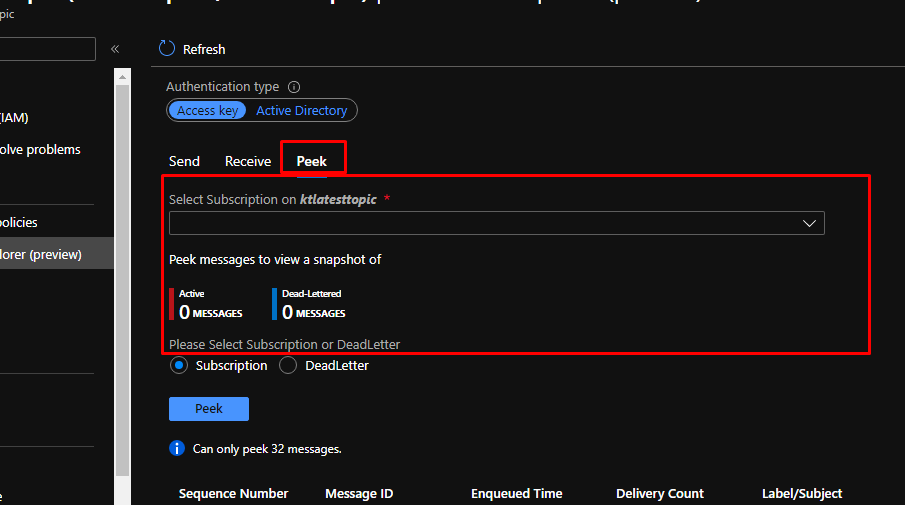Collapse the sidebar using the double-chevron icon
The image size is (905, 505).
(115, 49)
